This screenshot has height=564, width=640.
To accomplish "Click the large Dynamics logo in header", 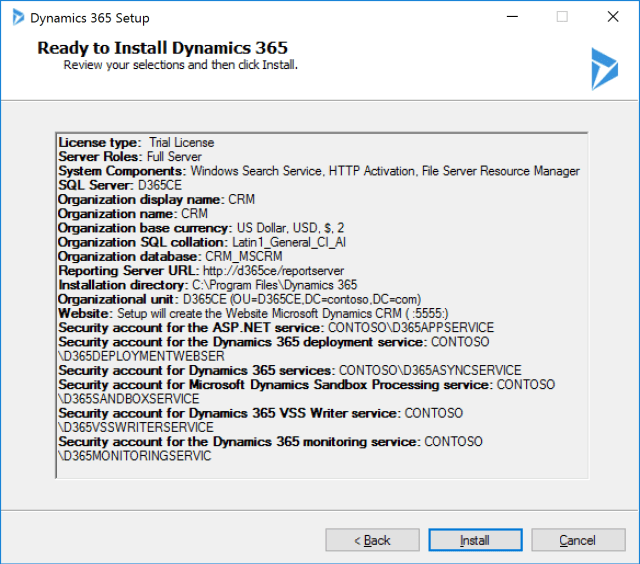I will [x=604, y=69].
